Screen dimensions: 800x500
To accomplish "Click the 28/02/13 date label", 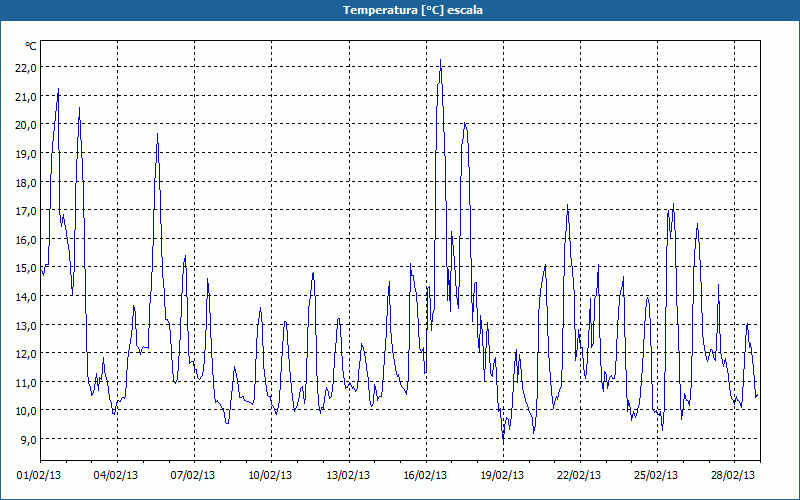I will point(733,476).
